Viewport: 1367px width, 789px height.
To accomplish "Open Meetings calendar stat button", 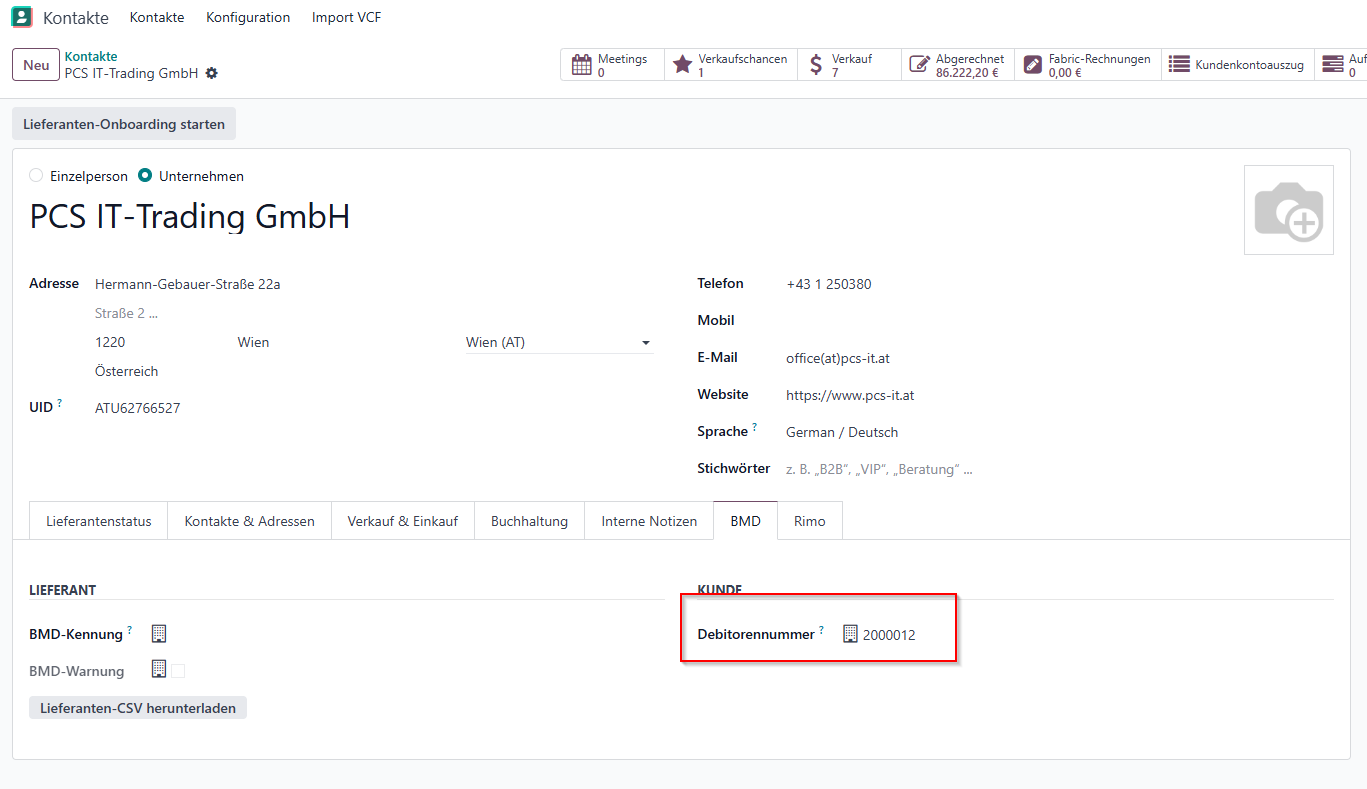I will click(x=612, y=65).
